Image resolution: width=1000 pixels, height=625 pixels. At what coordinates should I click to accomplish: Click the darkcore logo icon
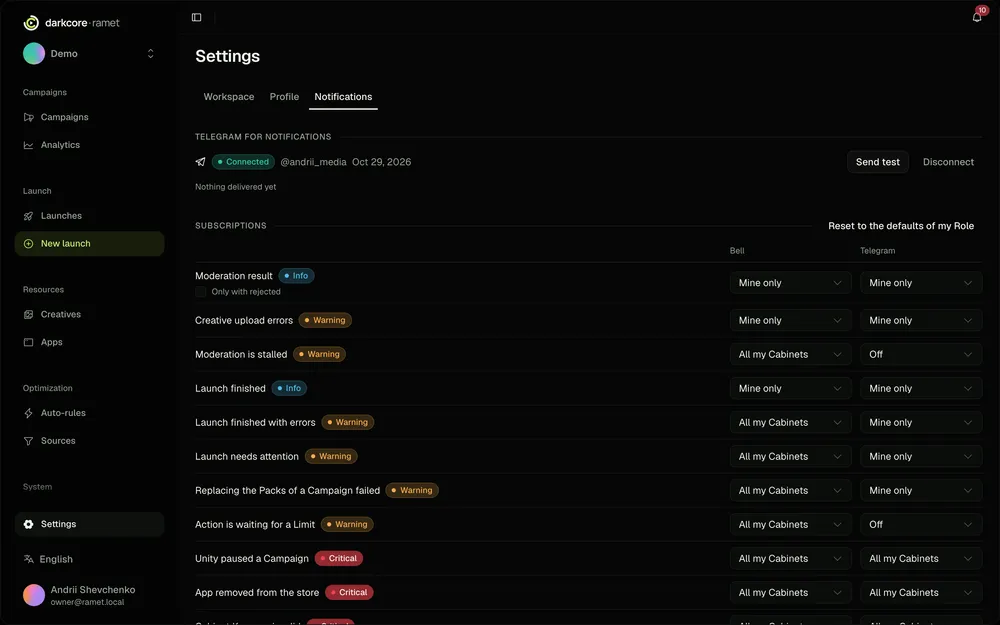point(31,23)
